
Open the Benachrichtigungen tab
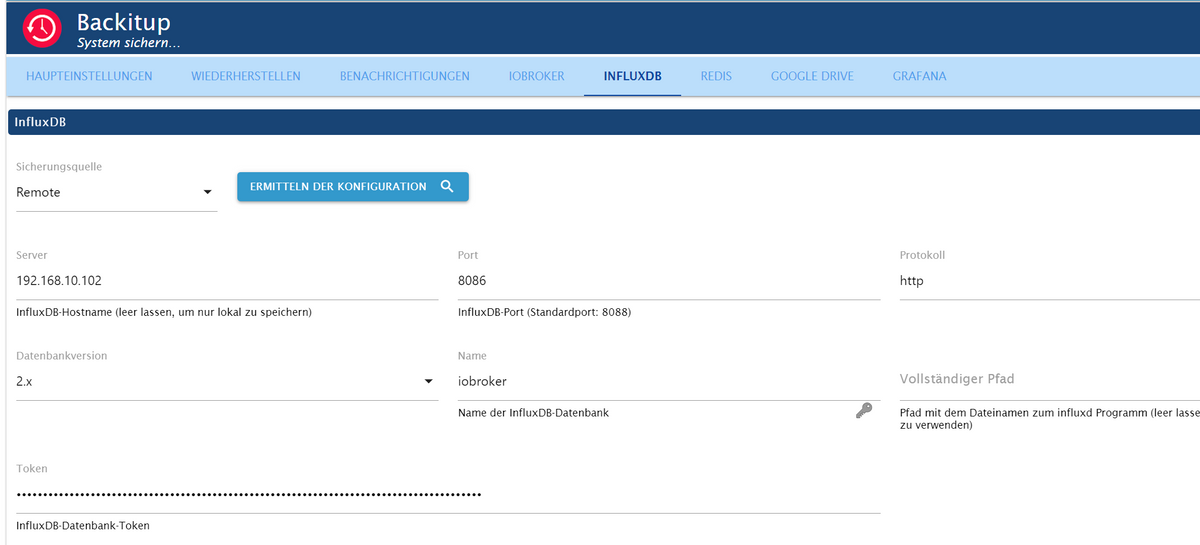click(405, 76)
